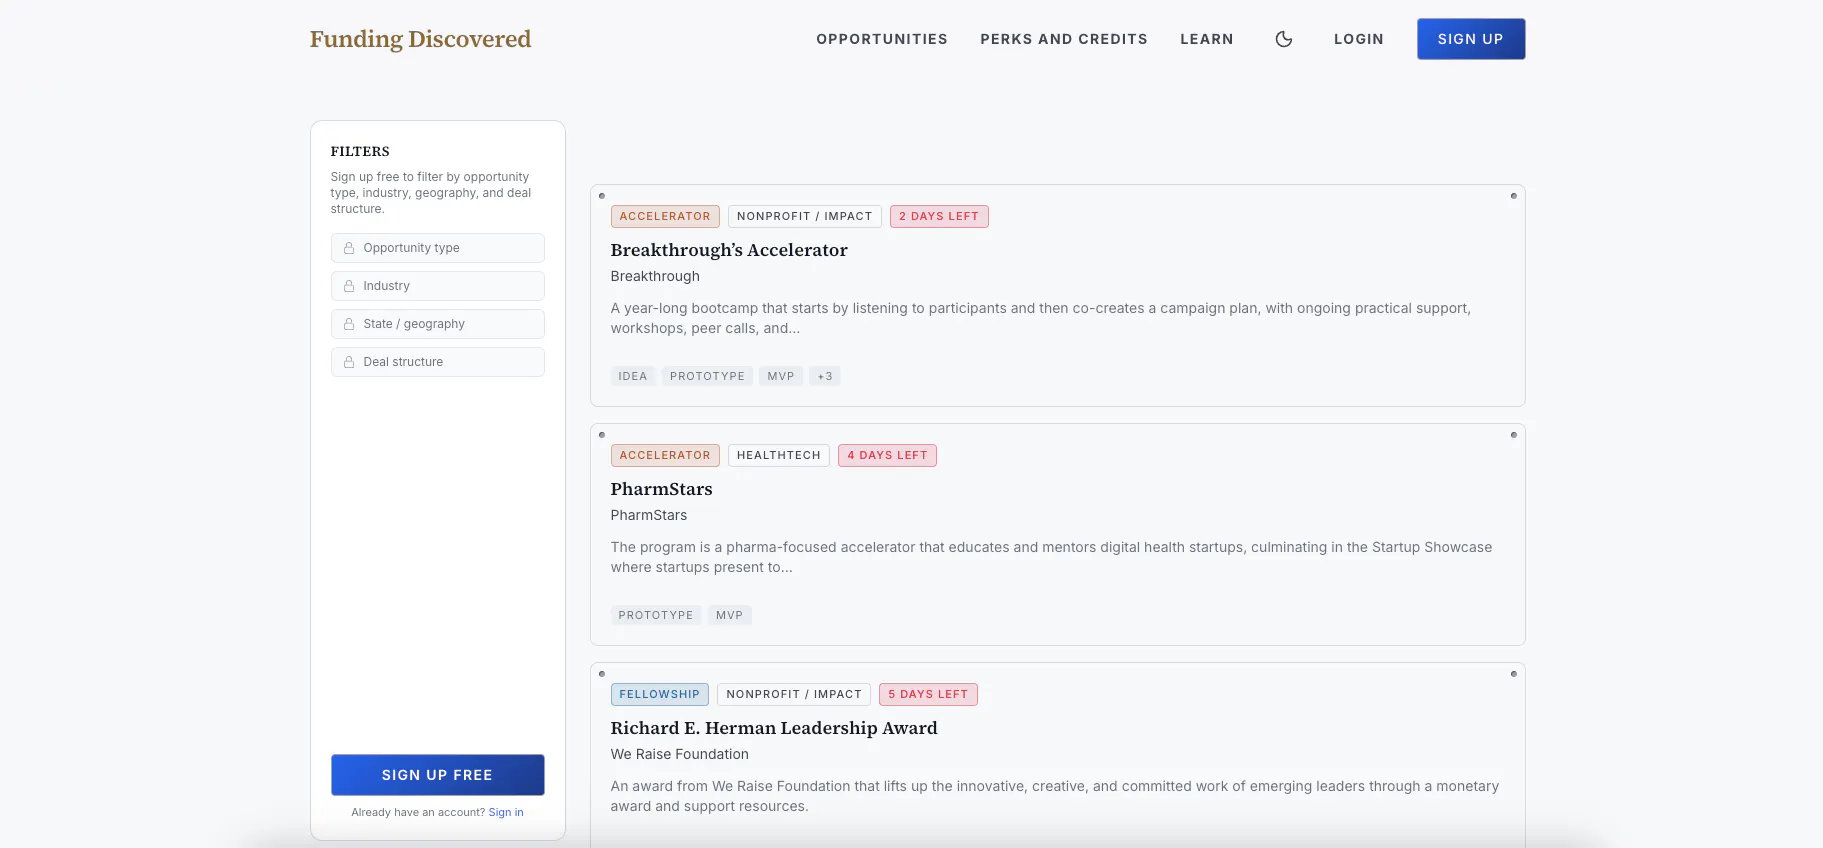Click the Sign Up button in the header
The height and width of the screenshot is (848, 1823).
point(1470,39)
